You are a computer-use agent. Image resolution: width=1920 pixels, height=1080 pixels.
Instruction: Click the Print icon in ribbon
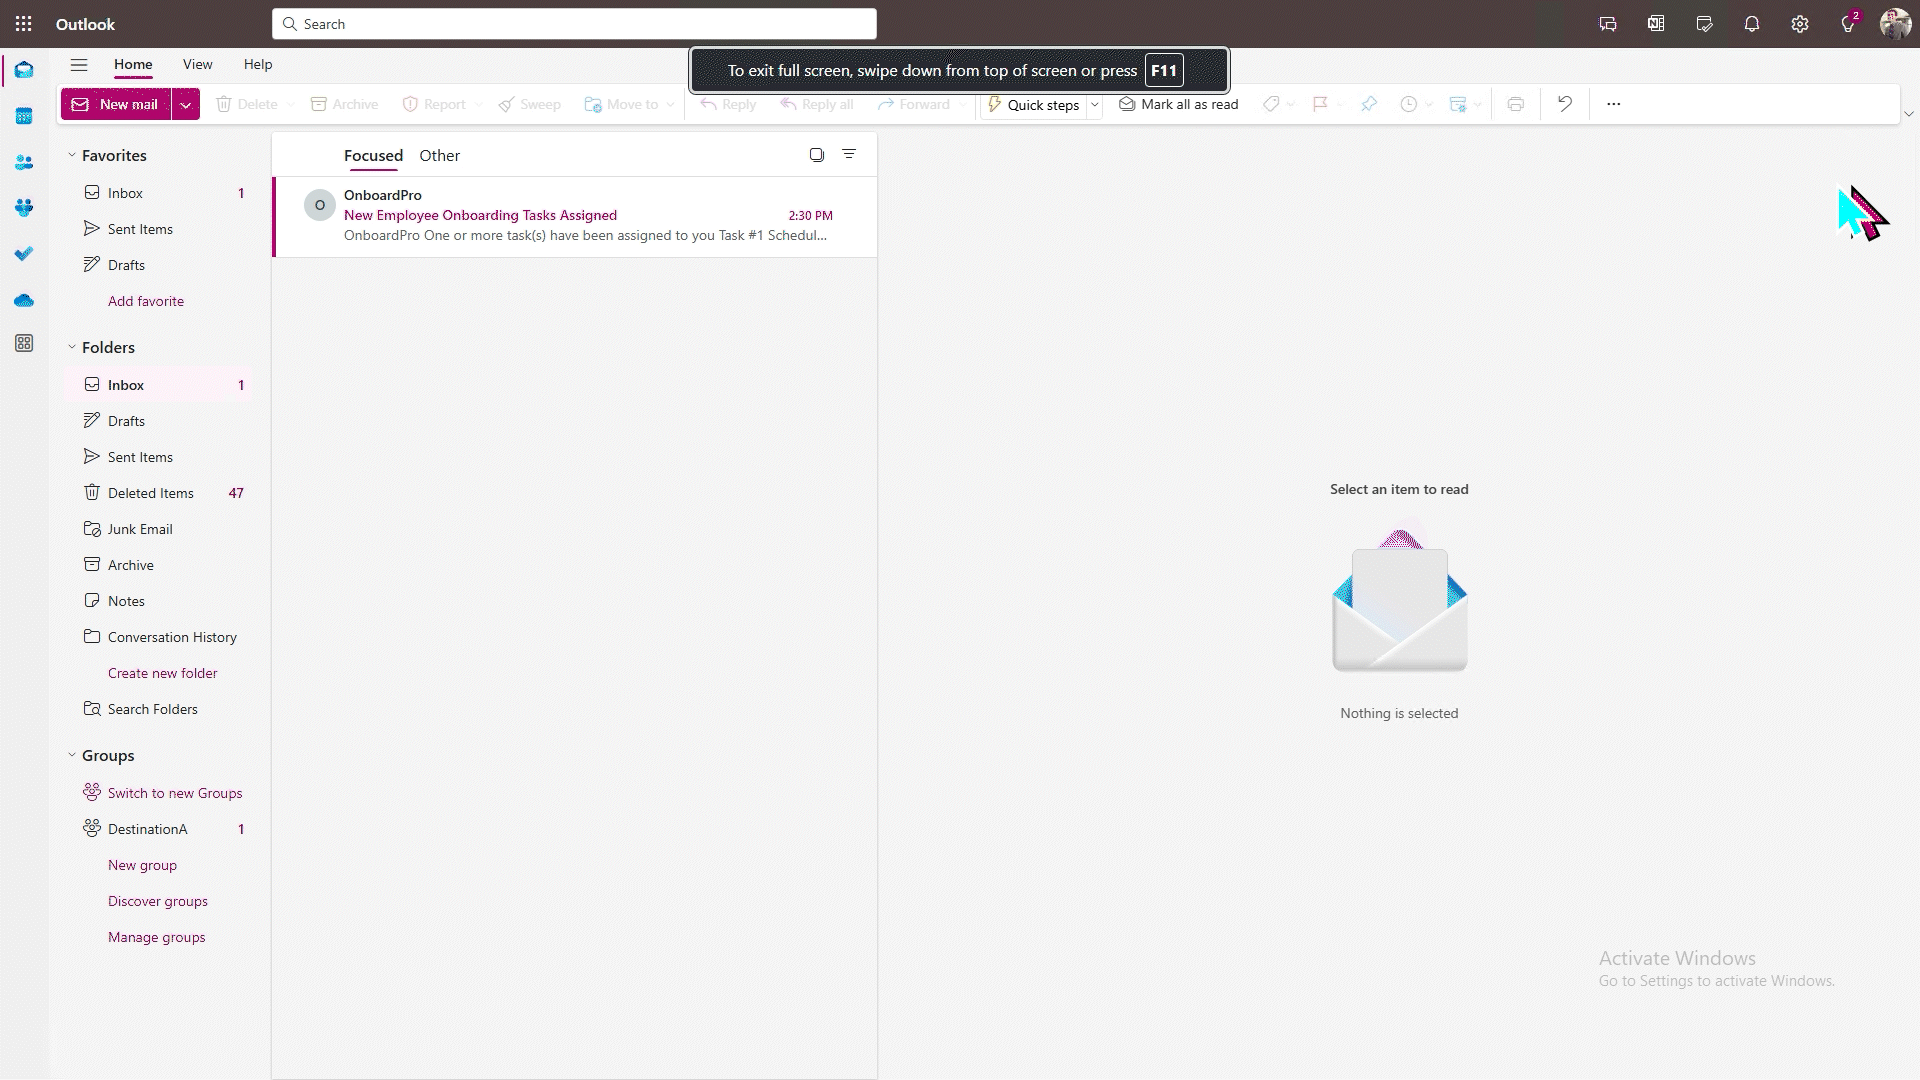coord(1516,104)
